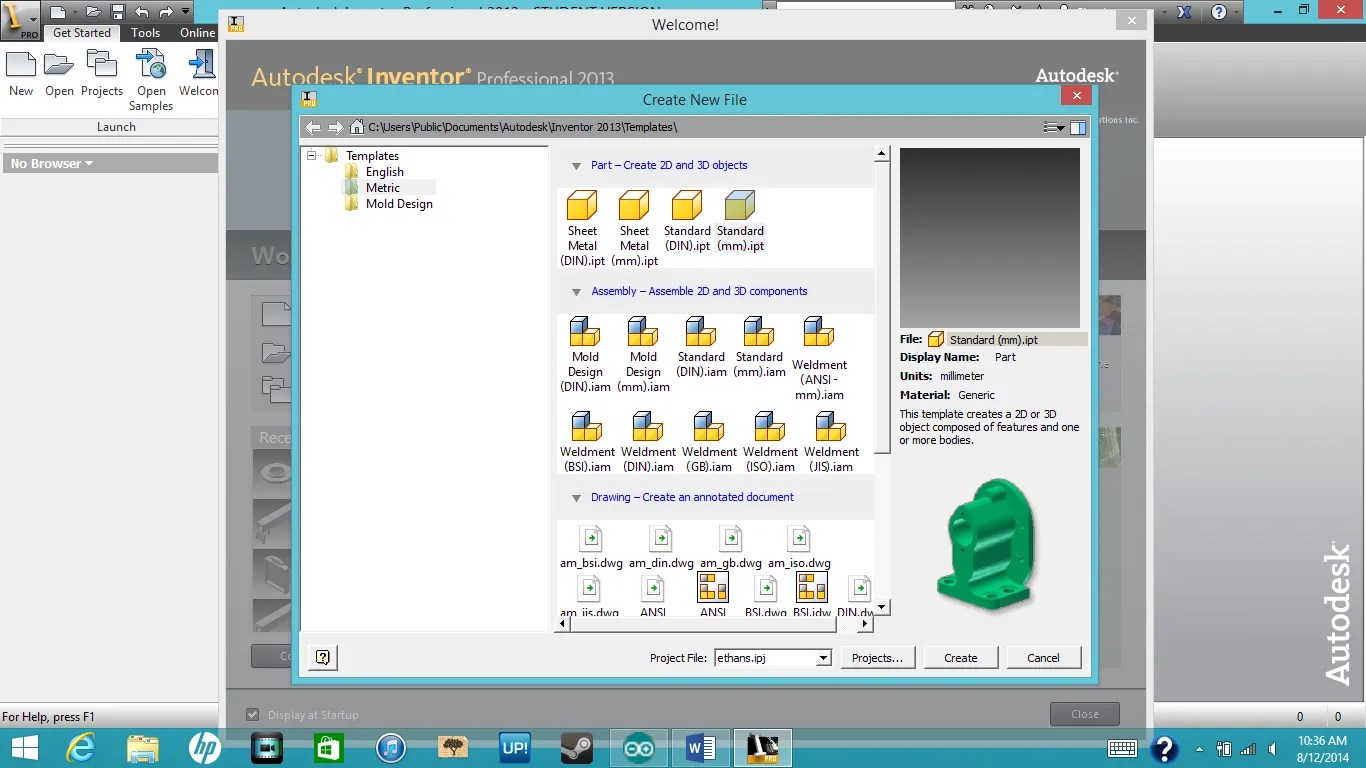This screenshot has width=1366, height=768.
Task: Expand the quick access toolbar customize arrow
Action: tap(185, 12)
